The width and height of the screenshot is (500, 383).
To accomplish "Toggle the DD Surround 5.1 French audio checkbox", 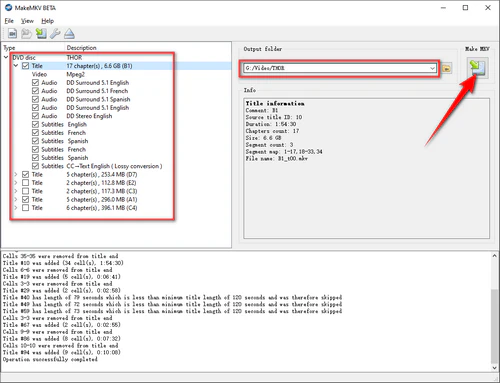I will [x=36, y=91].
